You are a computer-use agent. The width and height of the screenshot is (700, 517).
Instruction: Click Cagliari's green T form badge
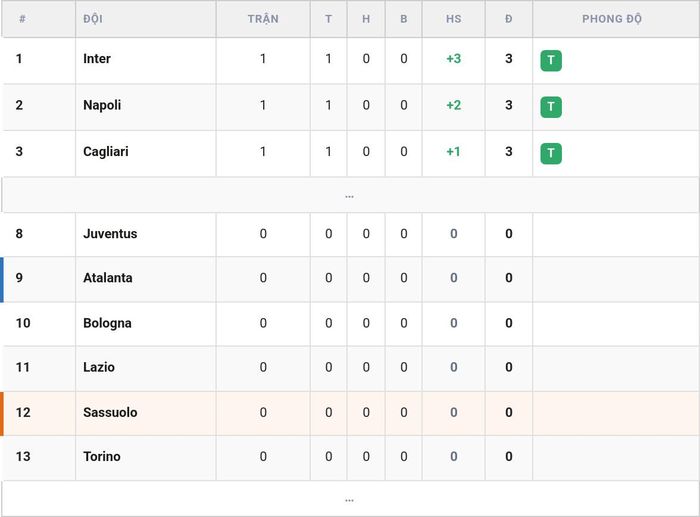551,154
